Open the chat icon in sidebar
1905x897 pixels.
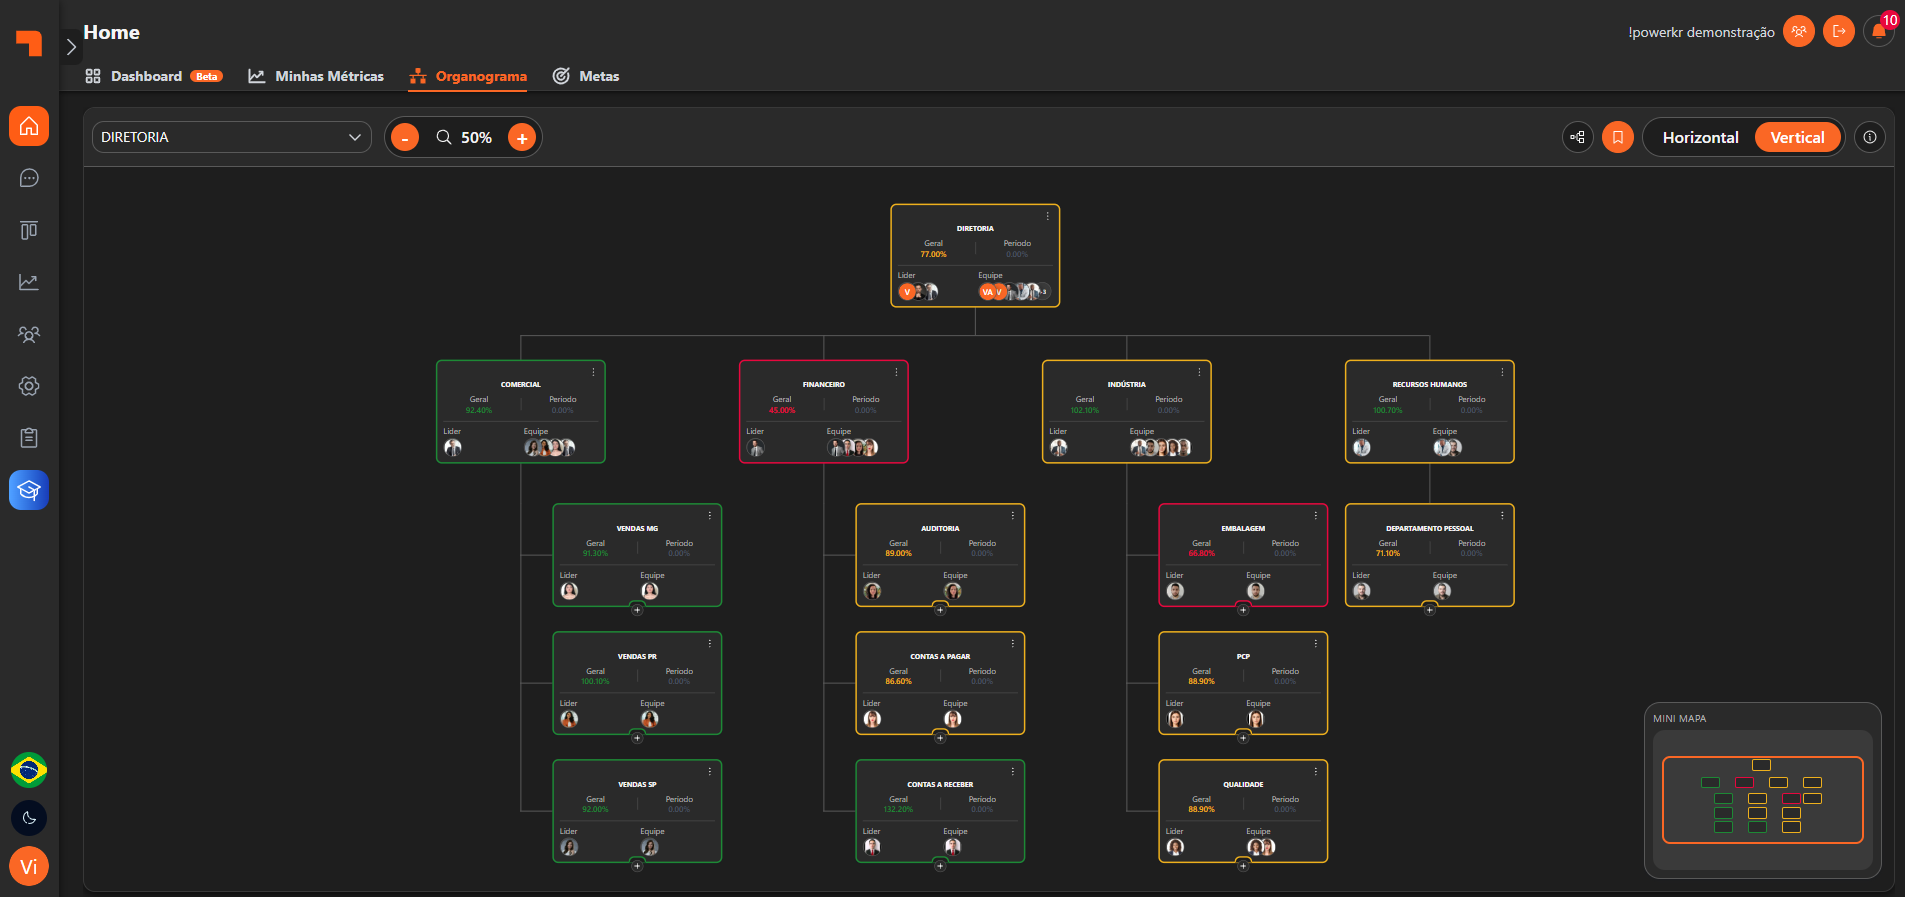pos(29,178)
